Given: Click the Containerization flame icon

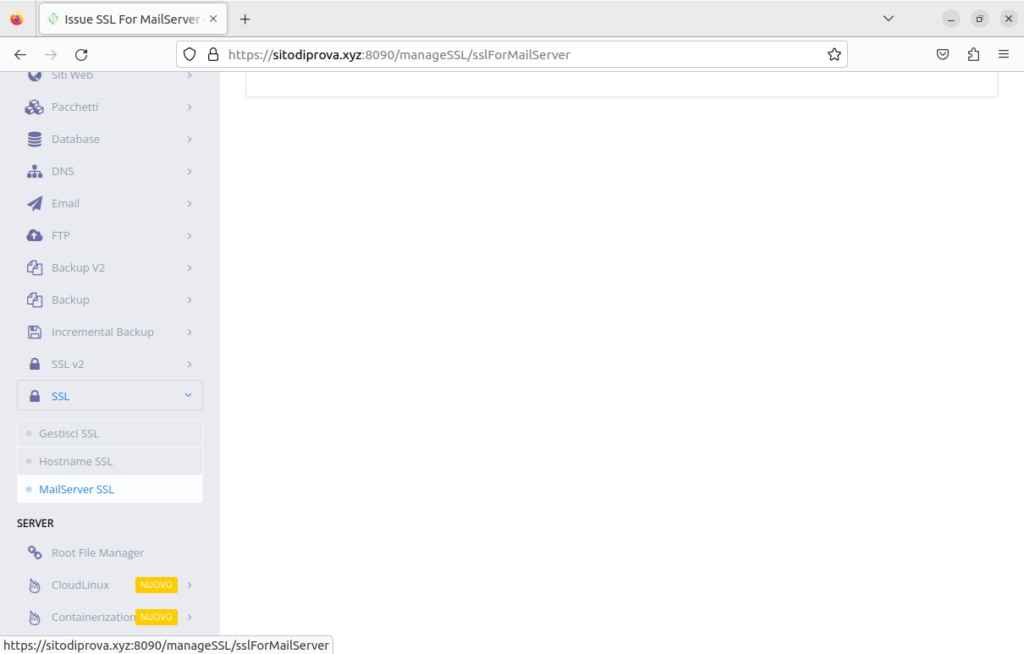Looking at the screenshot, I should [35, 617].
